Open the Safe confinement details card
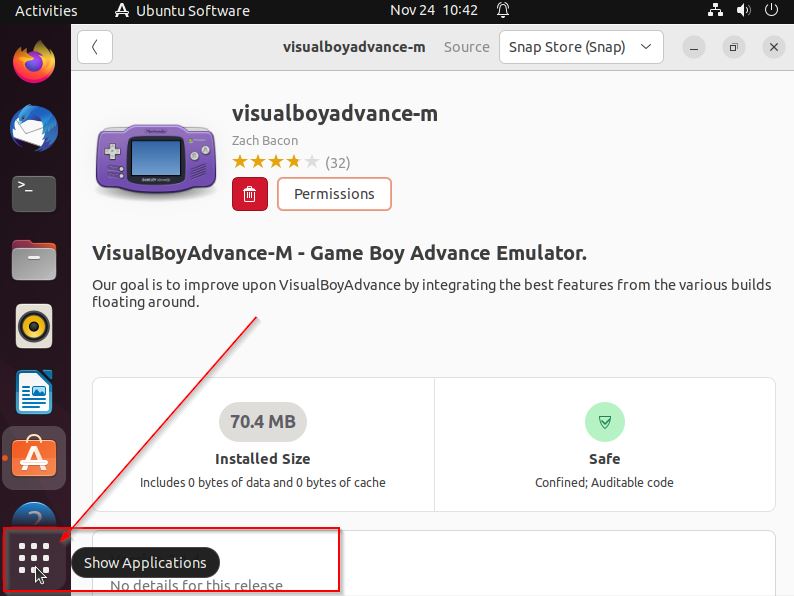The image size is (794, 596). [605, 444]
